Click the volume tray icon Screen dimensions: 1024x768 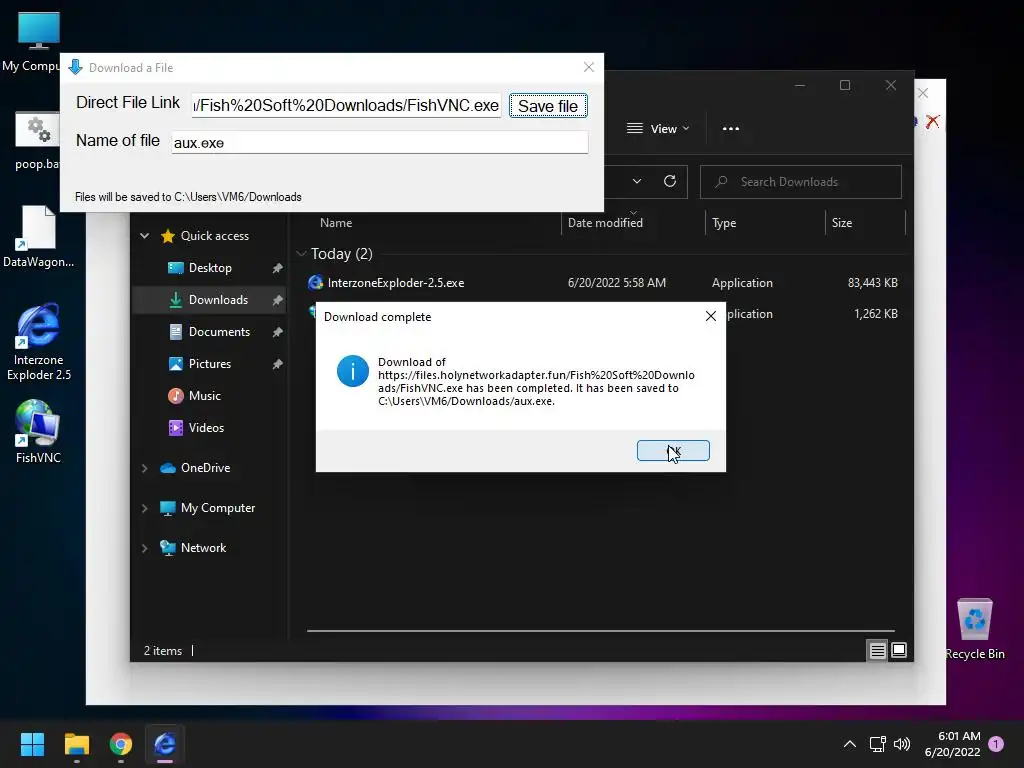click(902, 744)
